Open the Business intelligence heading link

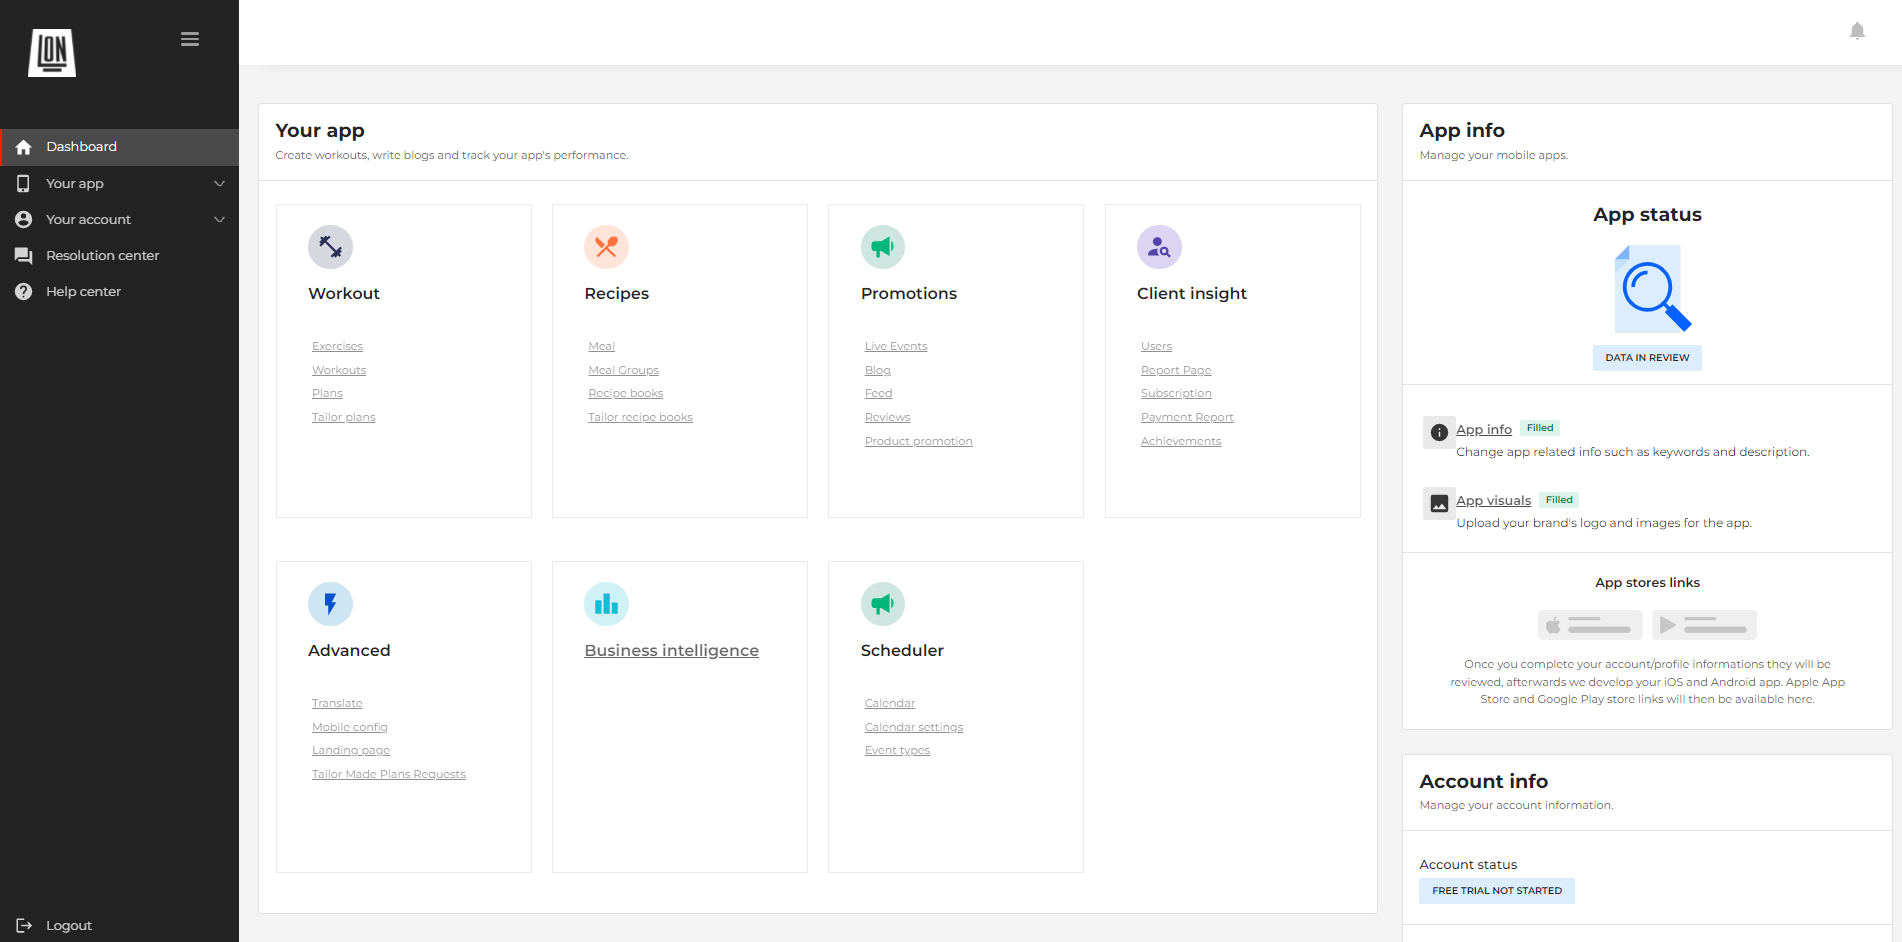point(671,651)
